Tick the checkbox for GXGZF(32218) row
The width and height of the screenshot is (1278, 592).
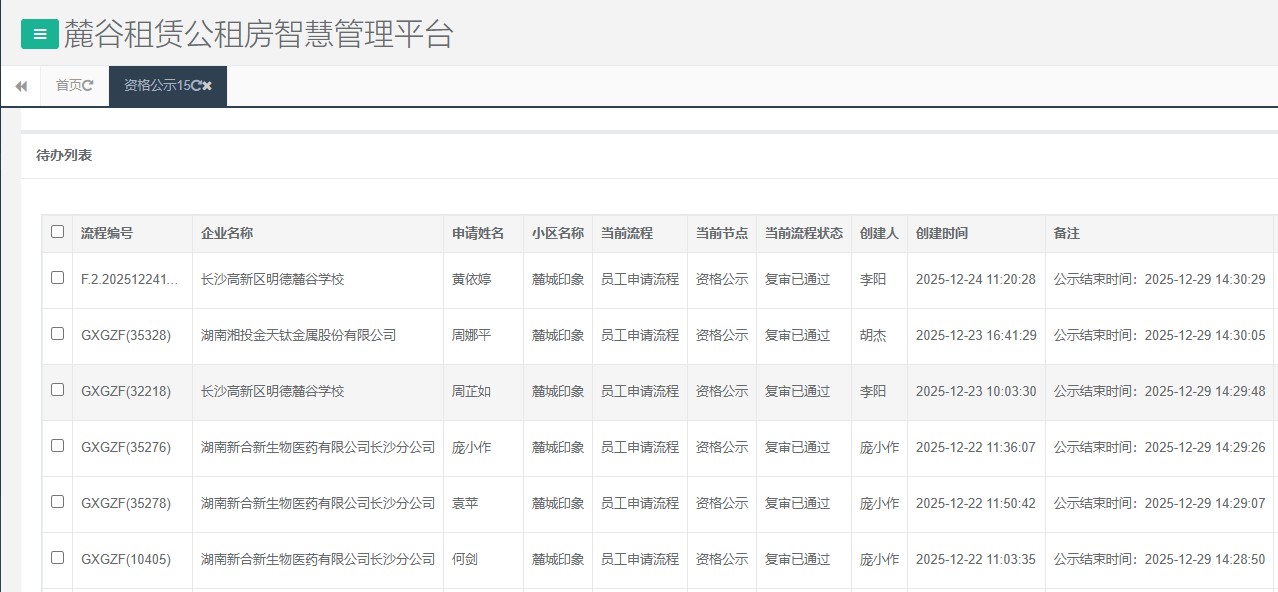(57, 390)
